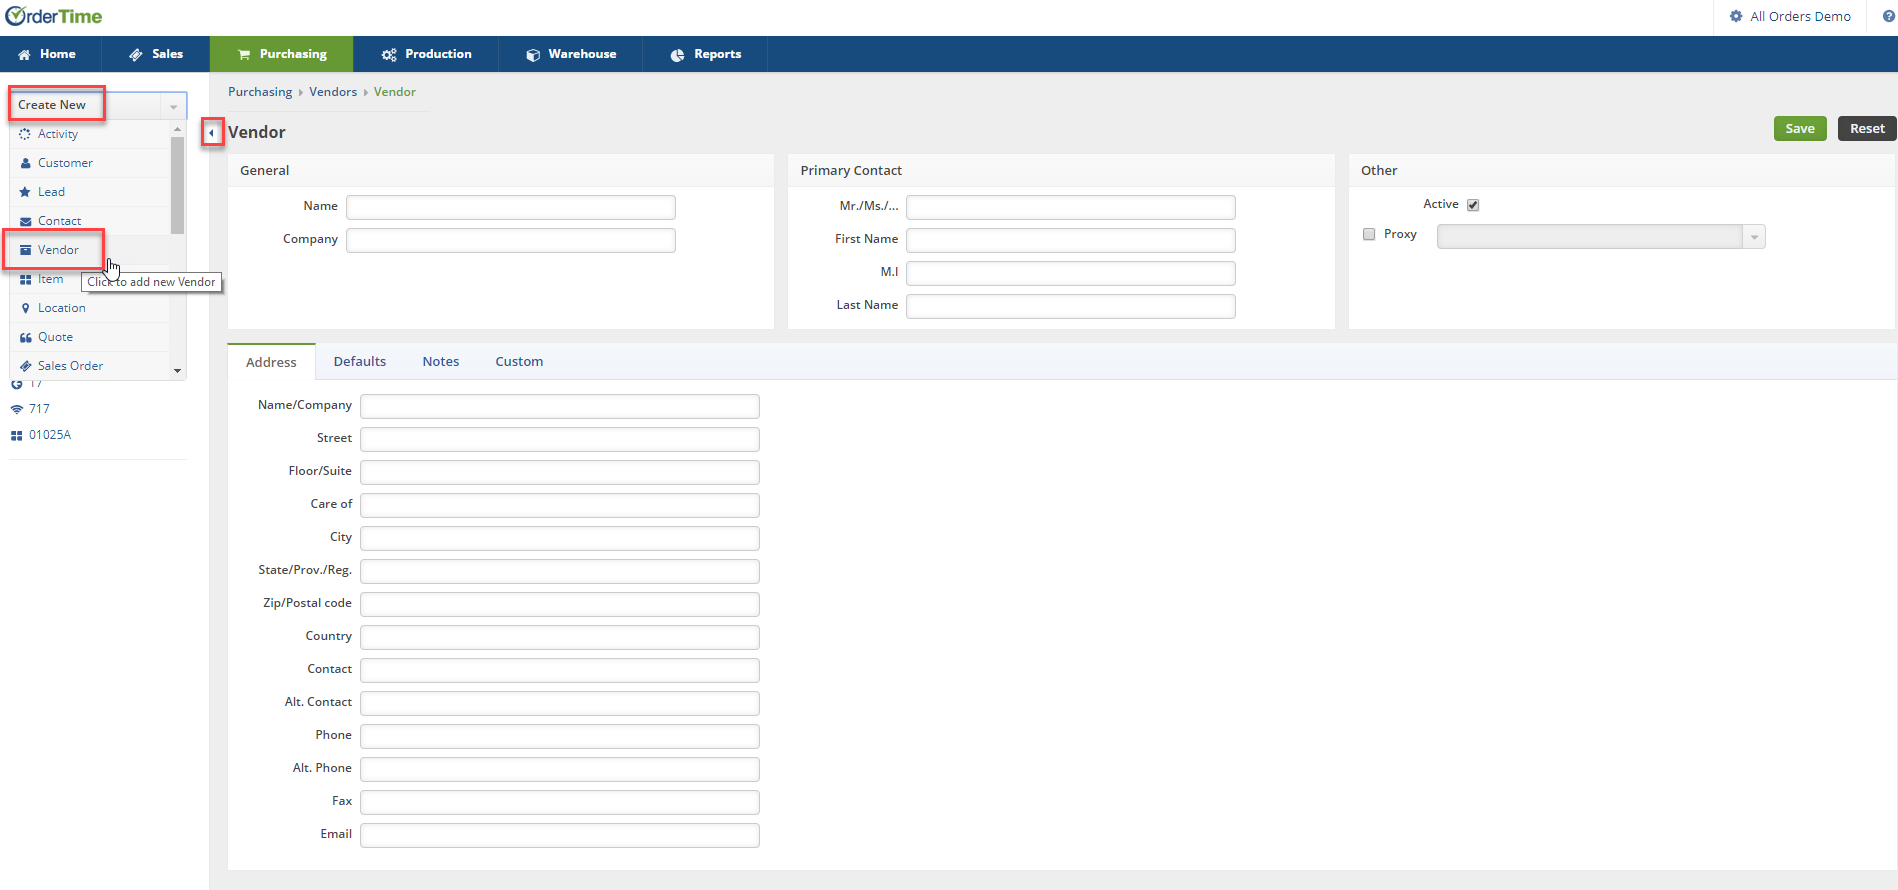Click the Item grid icon
Image resolution: width=1898 pixels, height=890 pixels.
pos(25,279)
